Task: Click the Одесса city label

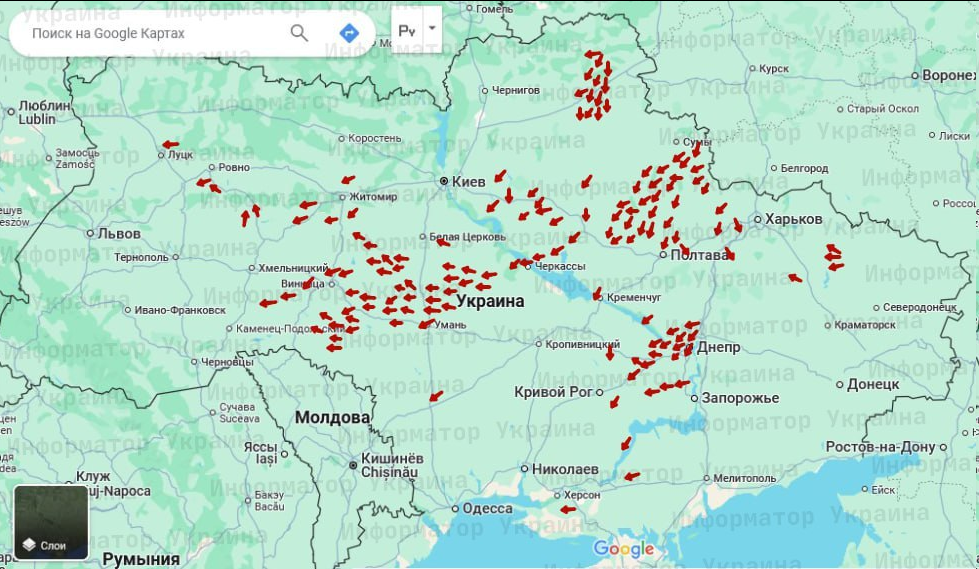Action: (488, 508)
